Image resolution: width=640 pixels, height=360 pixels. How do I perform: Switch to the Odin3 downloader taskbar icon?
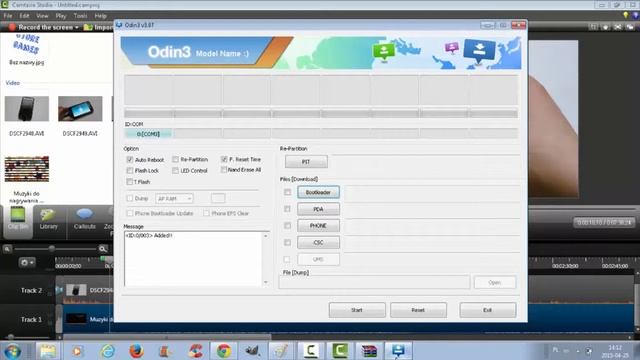click(x=398, y=351)
